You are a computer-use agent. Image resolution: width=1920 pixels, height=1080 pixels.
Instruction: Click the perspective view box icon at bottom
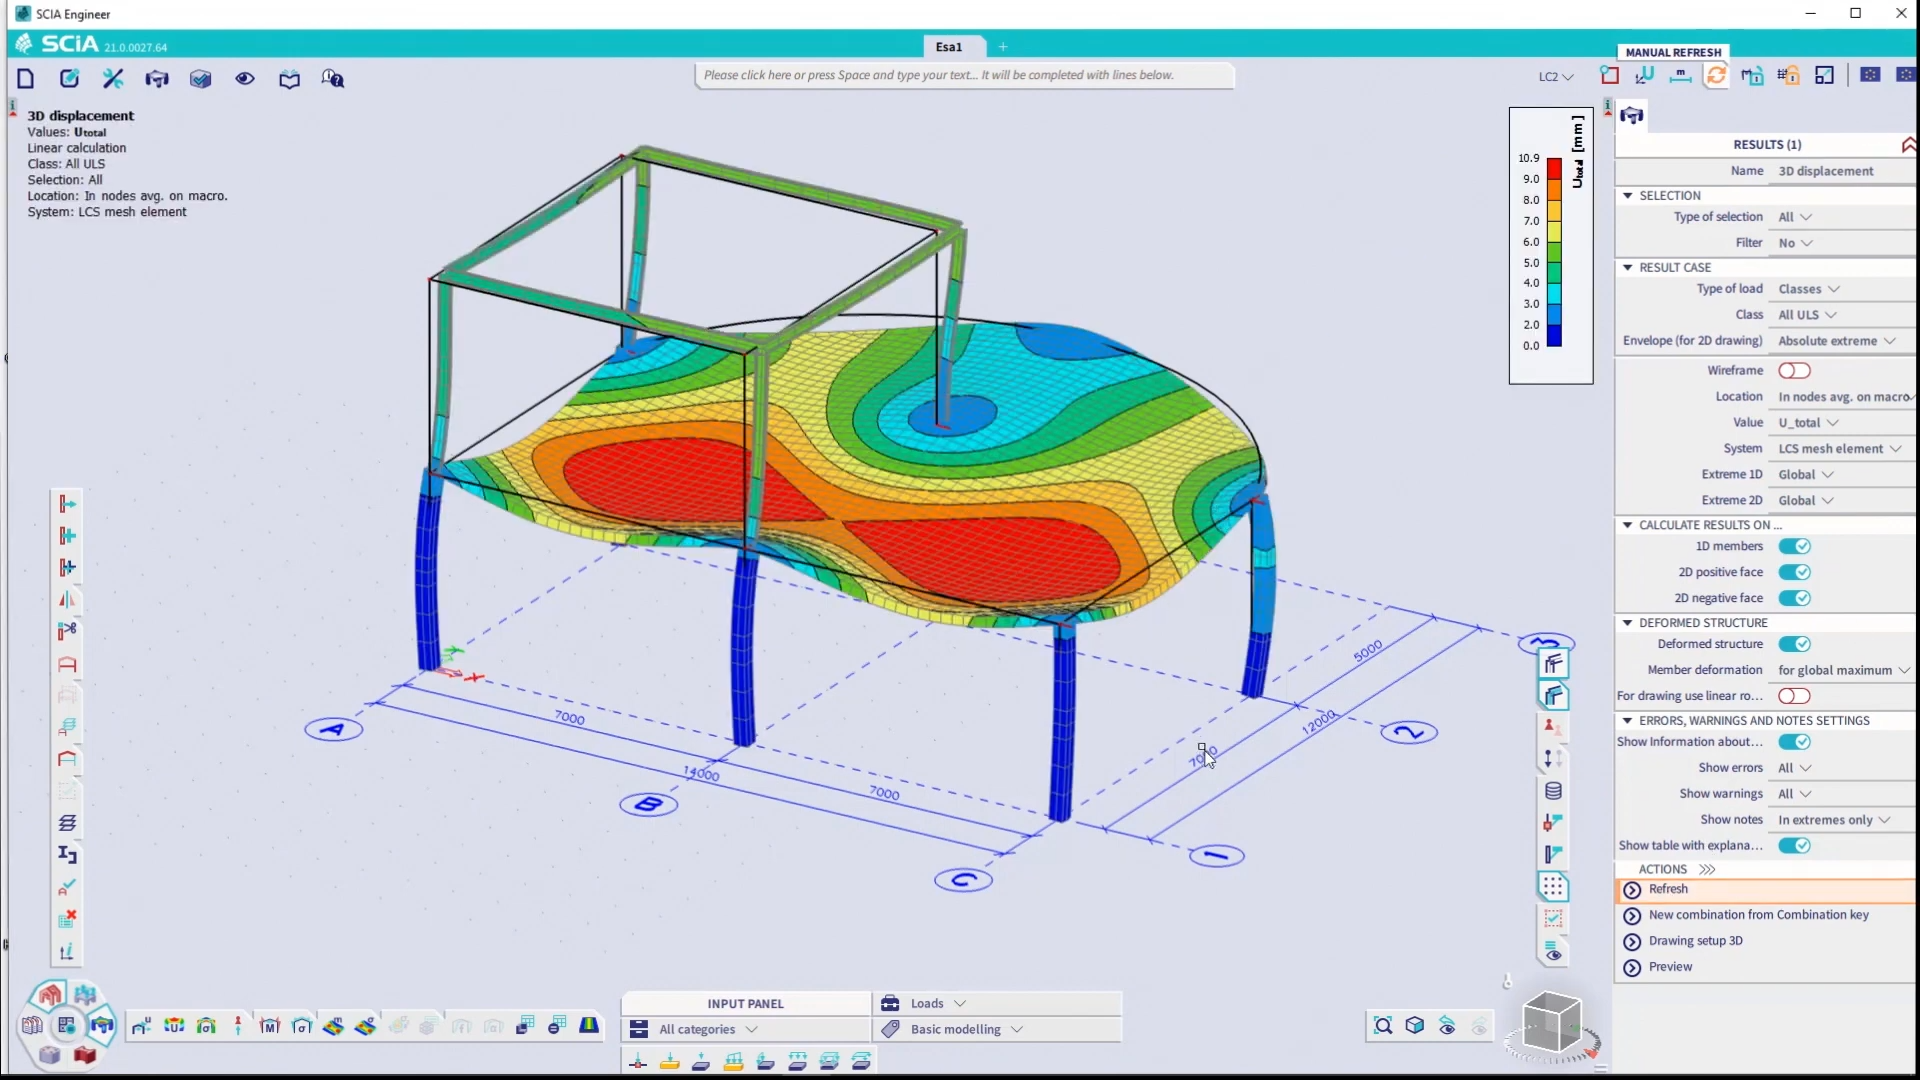click(1415, 1025)
